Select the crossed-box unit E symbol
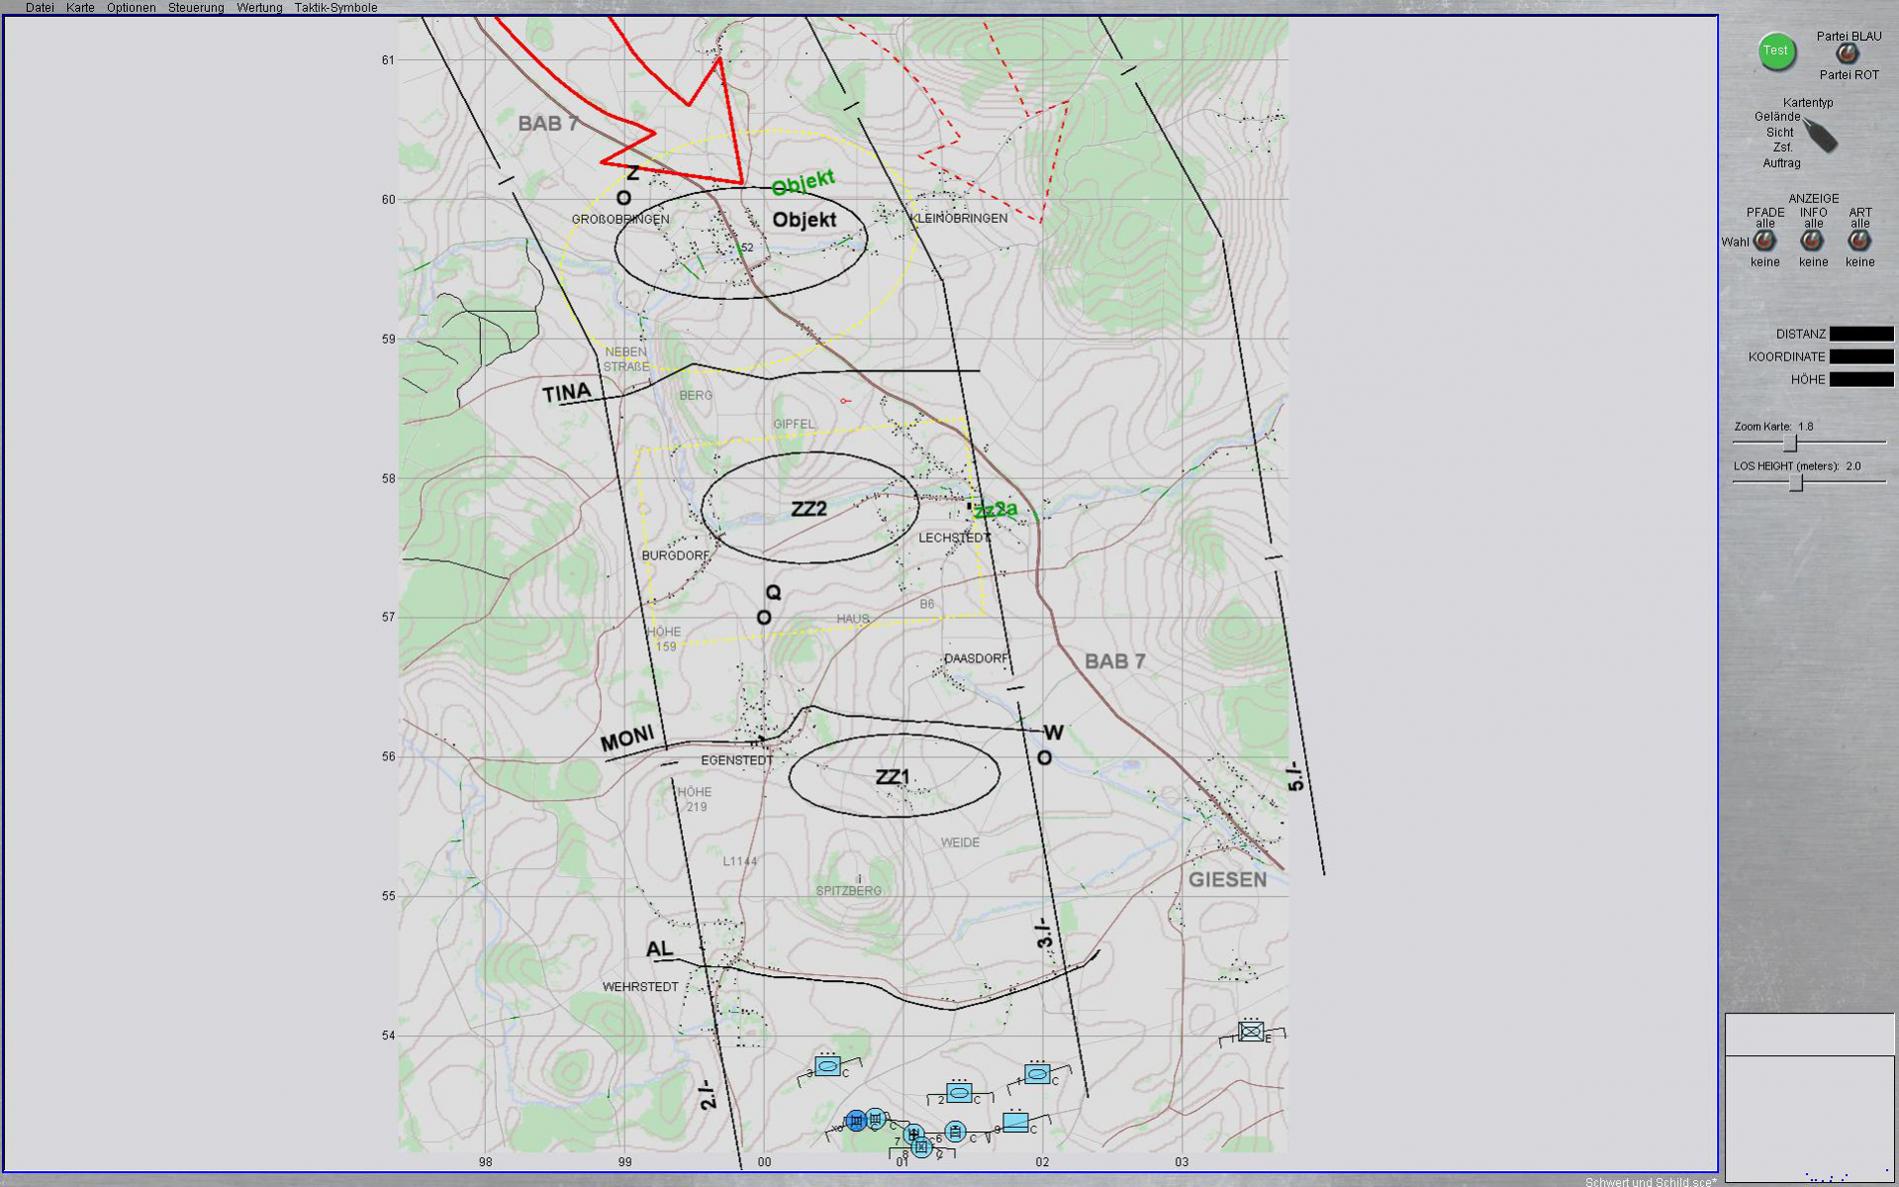 click(1251, 1031)
